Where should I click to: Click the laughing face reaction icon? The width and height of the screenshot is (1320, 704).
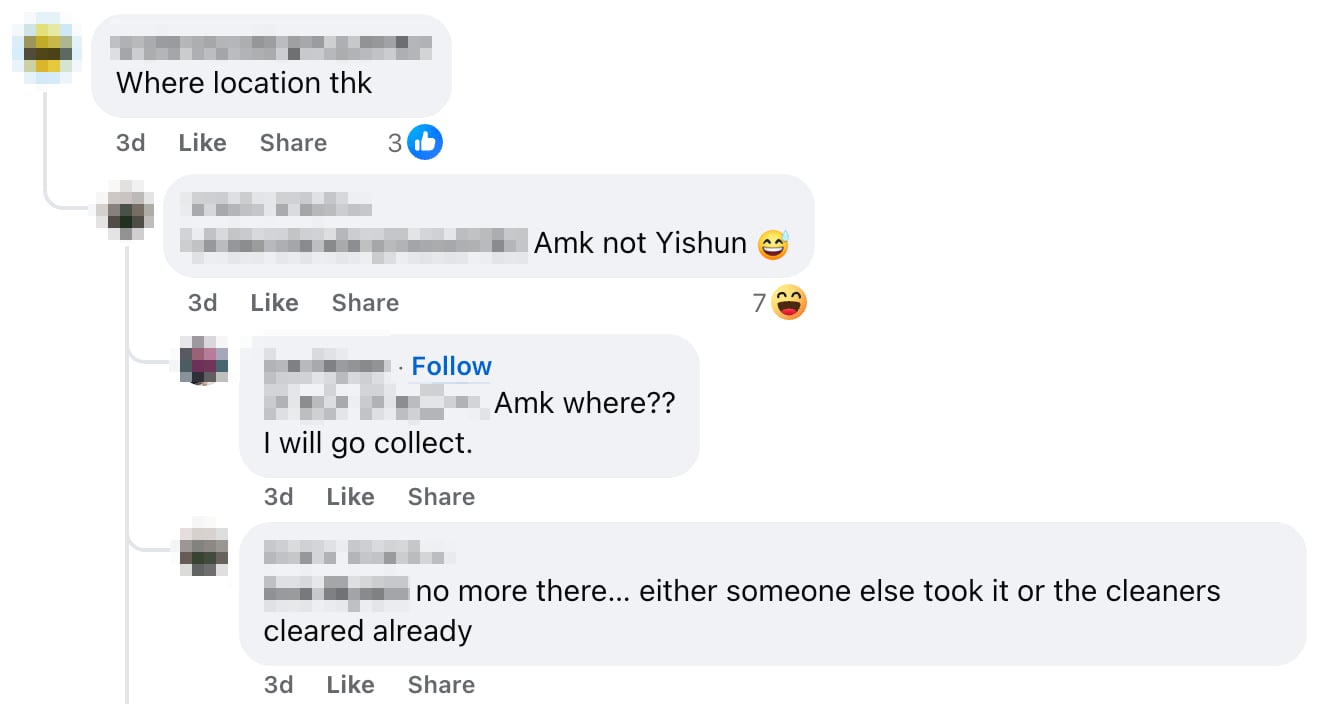(x=789, y=303)
